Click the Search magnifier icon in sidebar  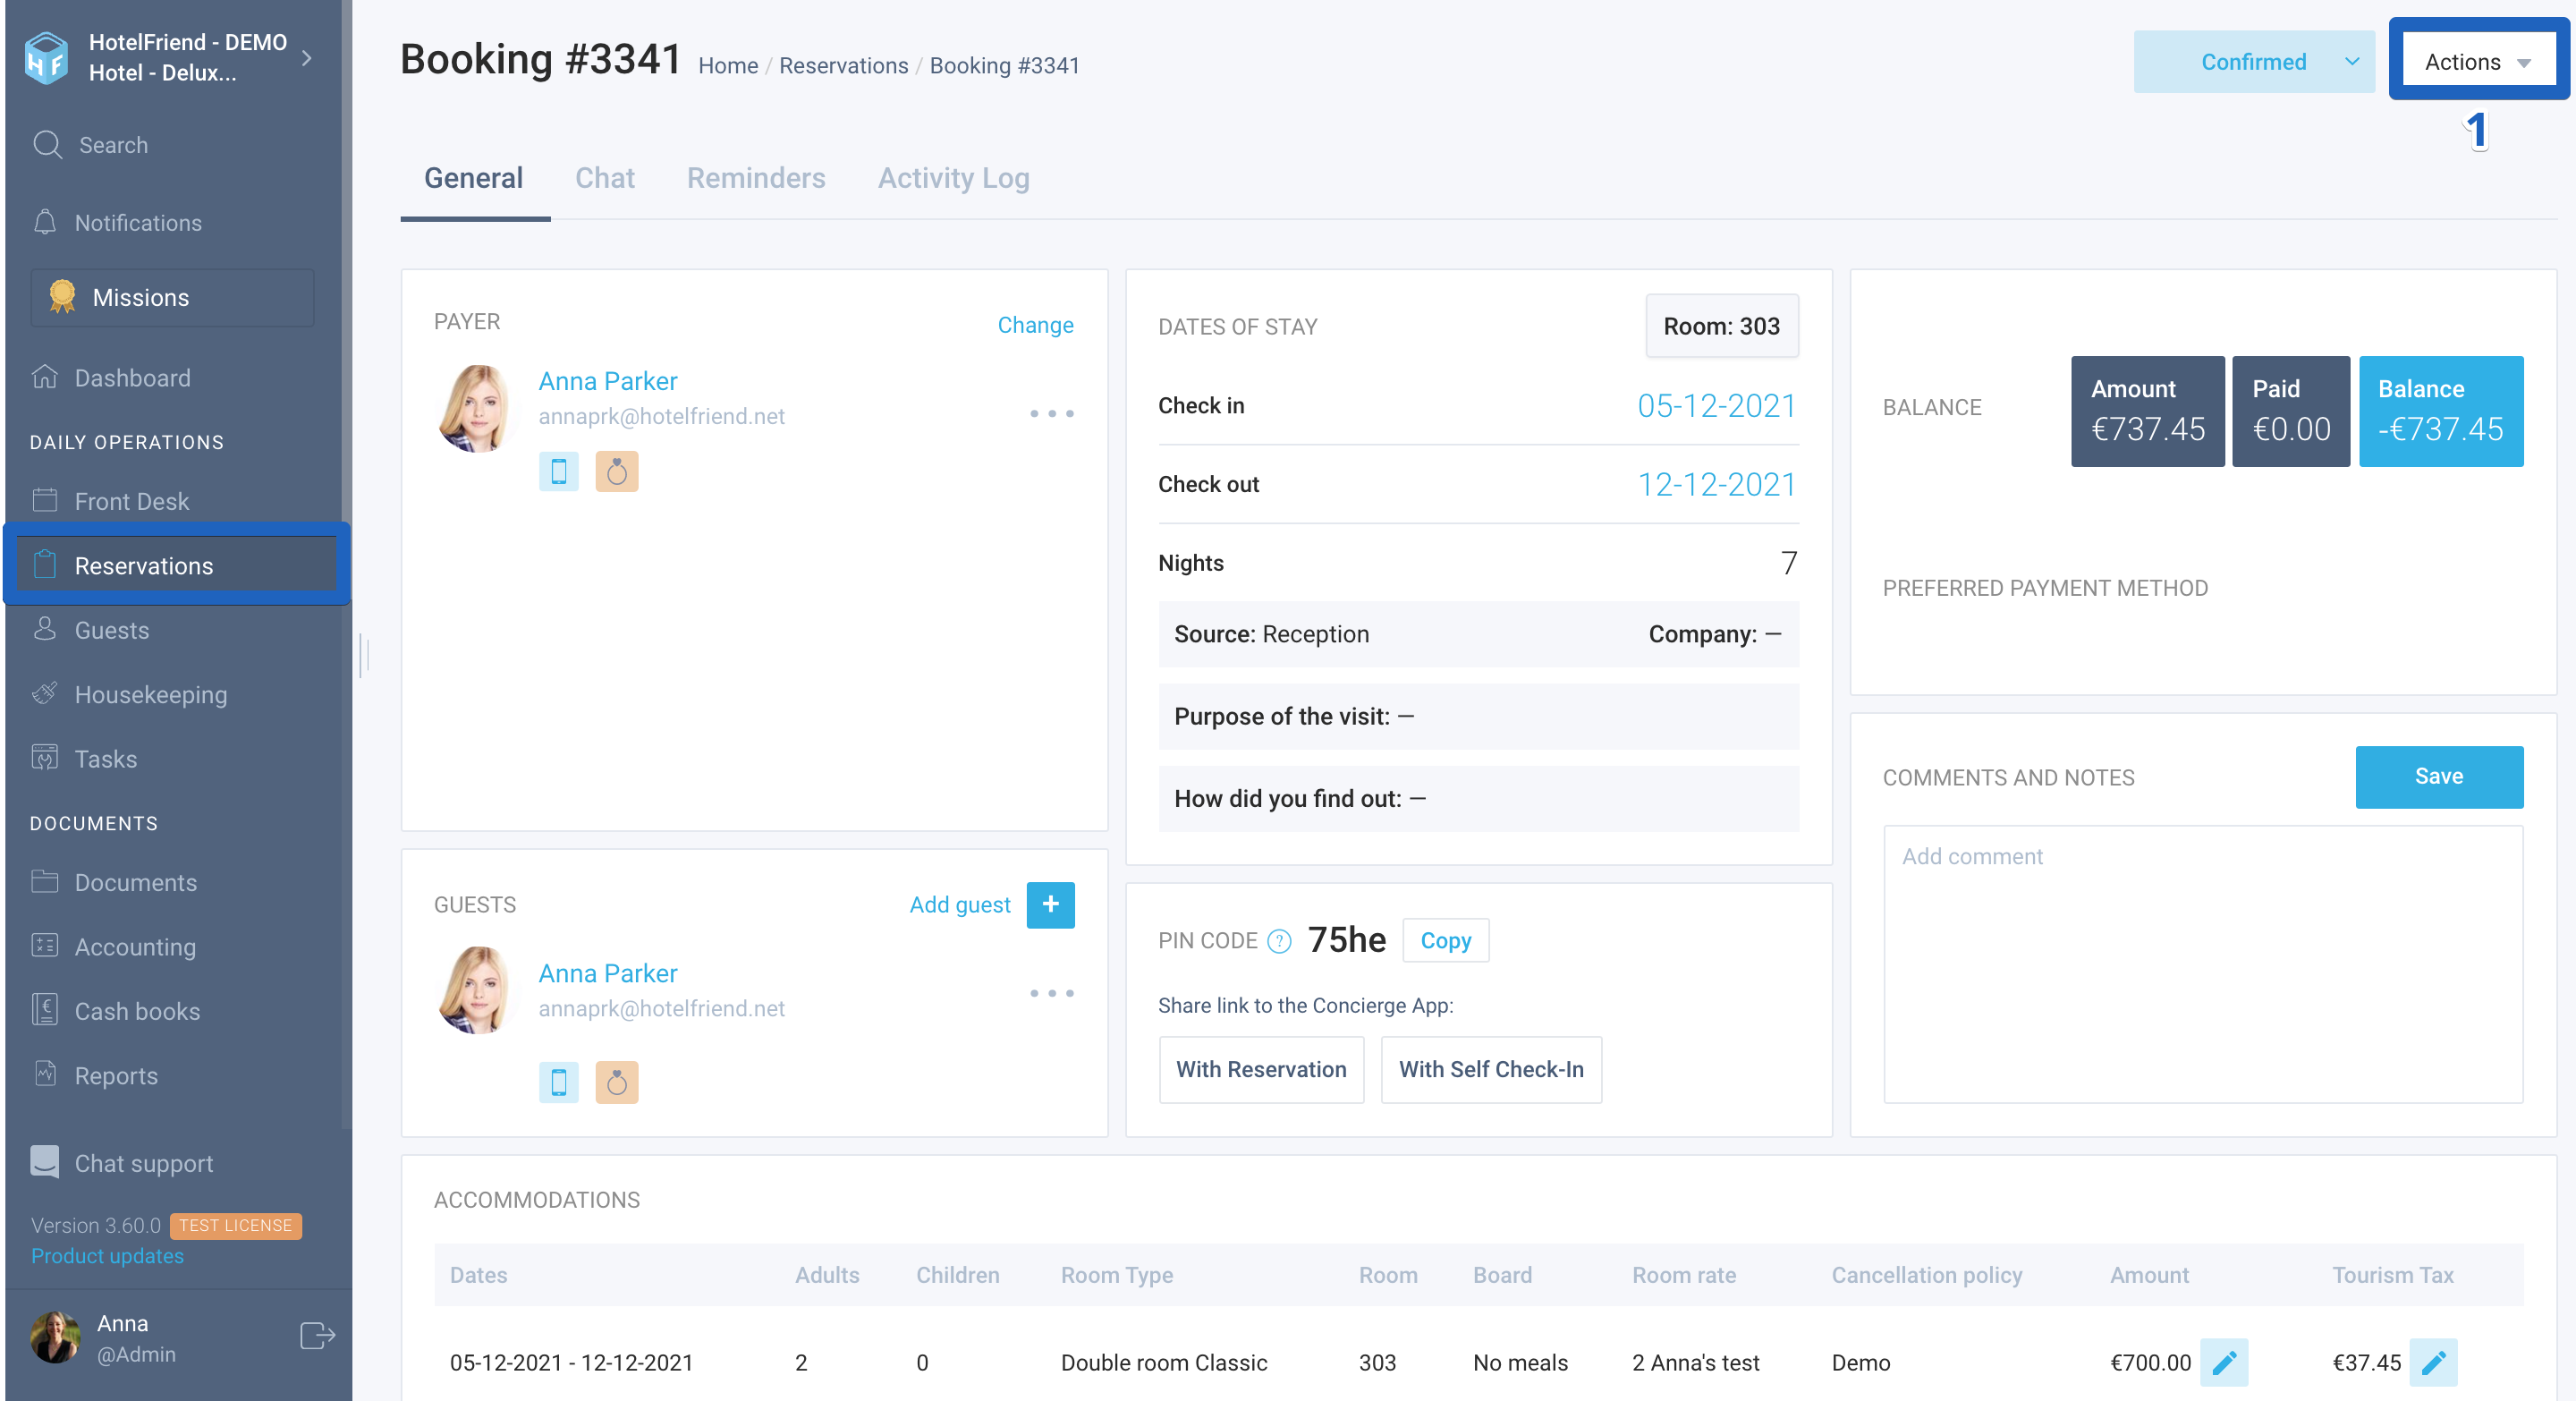coord(47,145)
